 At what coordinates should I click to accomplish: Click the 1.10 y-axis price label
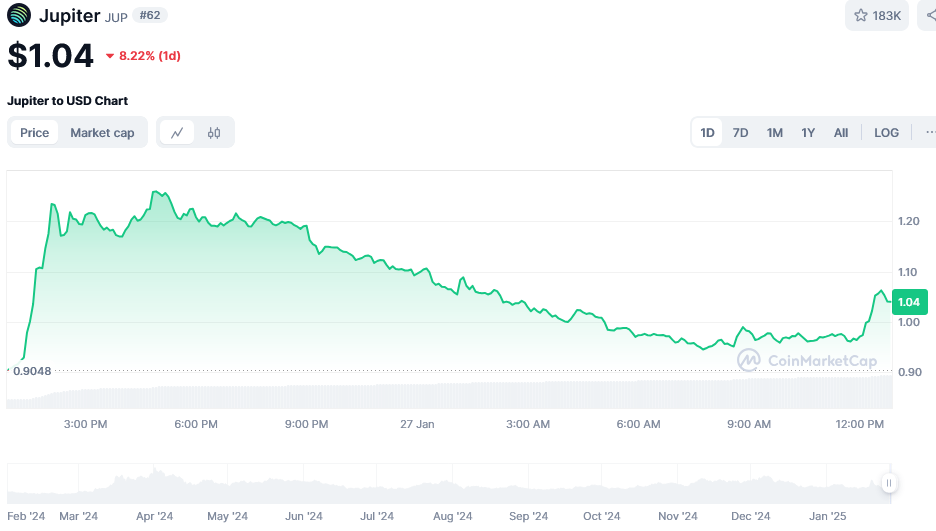coord(907,272)
